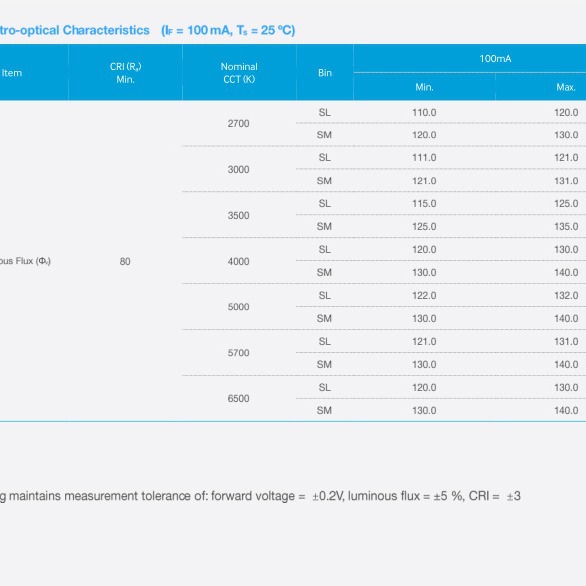The width and height of the screenshot is (586, 586).
Task: Select the 5000 CCT cell
Action: (238, 307)
